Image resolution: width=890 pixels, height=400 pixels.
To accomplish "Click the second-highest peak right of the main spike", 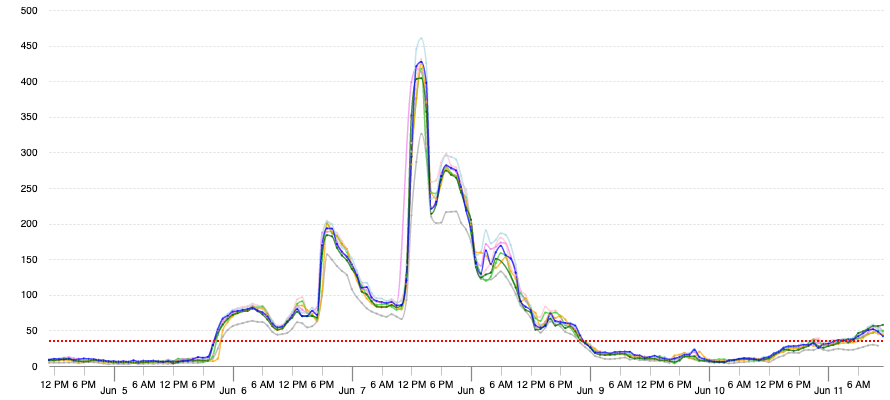I will (447, 155).
